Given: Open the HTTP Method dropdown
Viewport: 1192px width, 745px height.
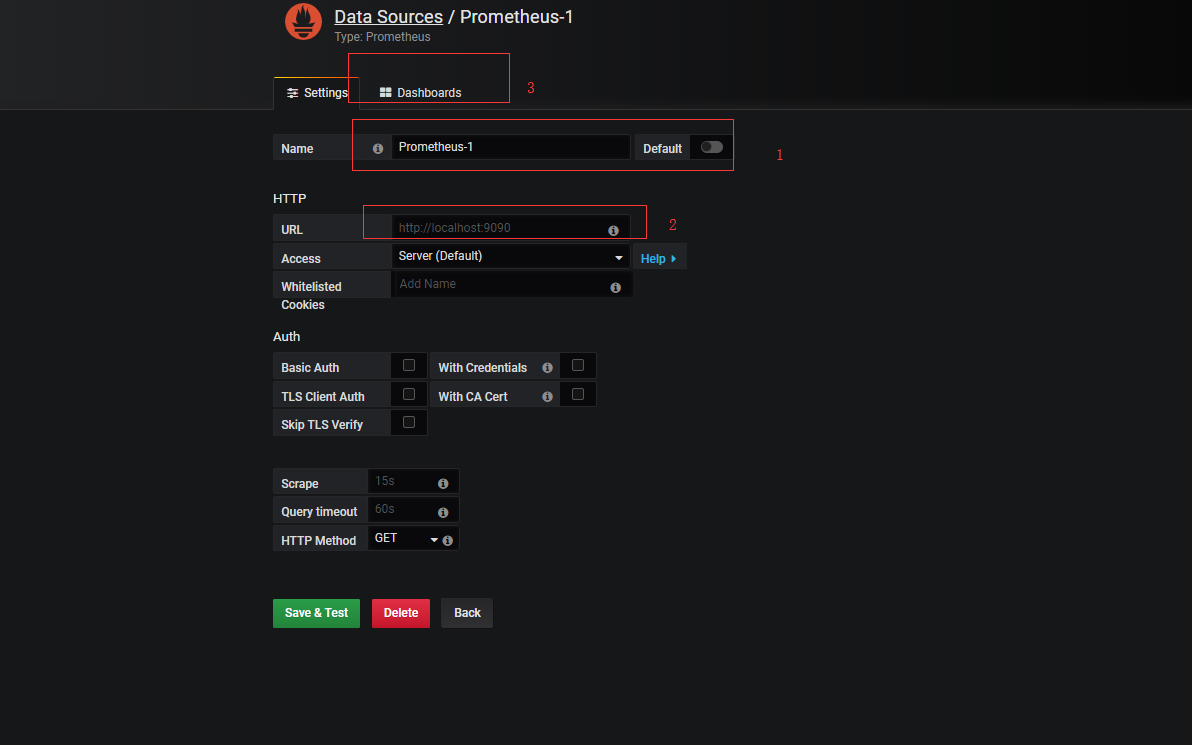Looking at the screenshot, I should coord(404,538).
